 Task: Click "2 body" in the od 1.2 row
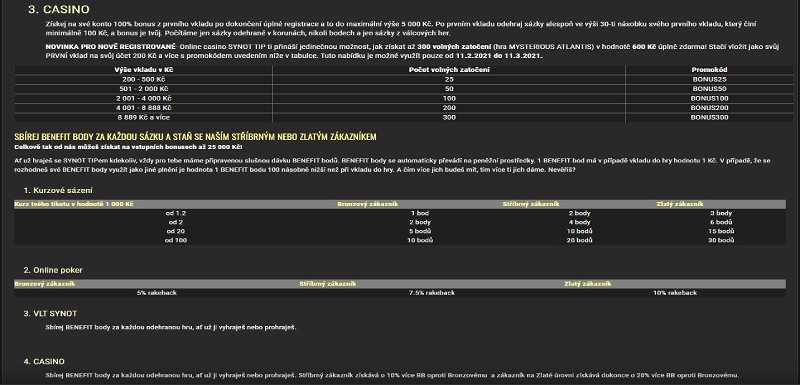click(x=580, y=213)
